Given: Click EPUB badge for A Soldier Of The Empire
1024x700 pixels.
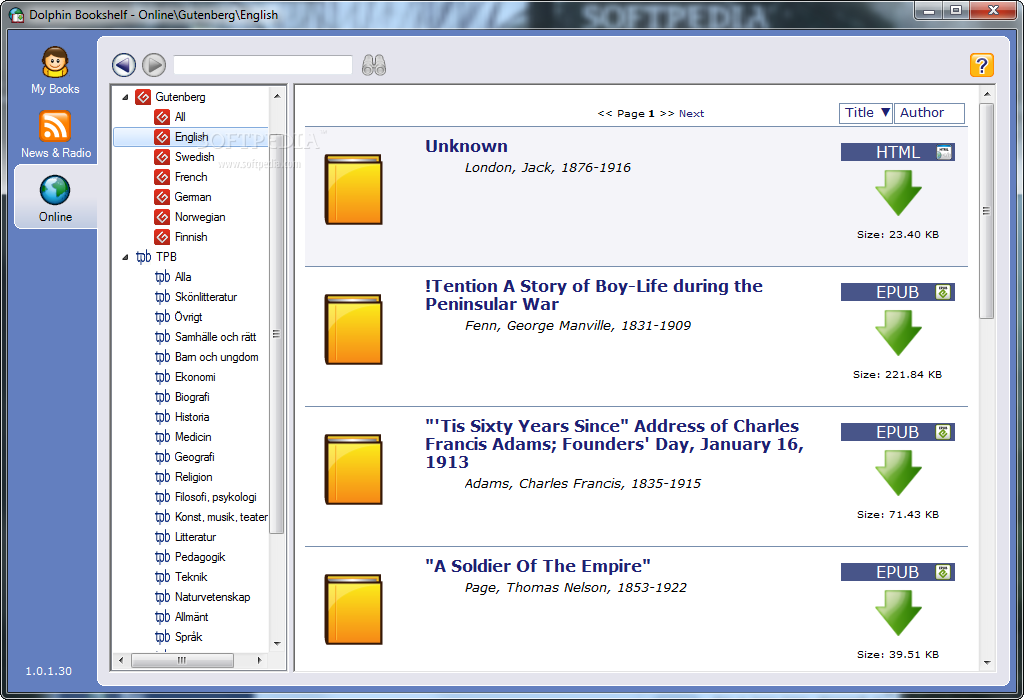Looking at the screenshot, I should pyautogui.click(x=897, y=572).
